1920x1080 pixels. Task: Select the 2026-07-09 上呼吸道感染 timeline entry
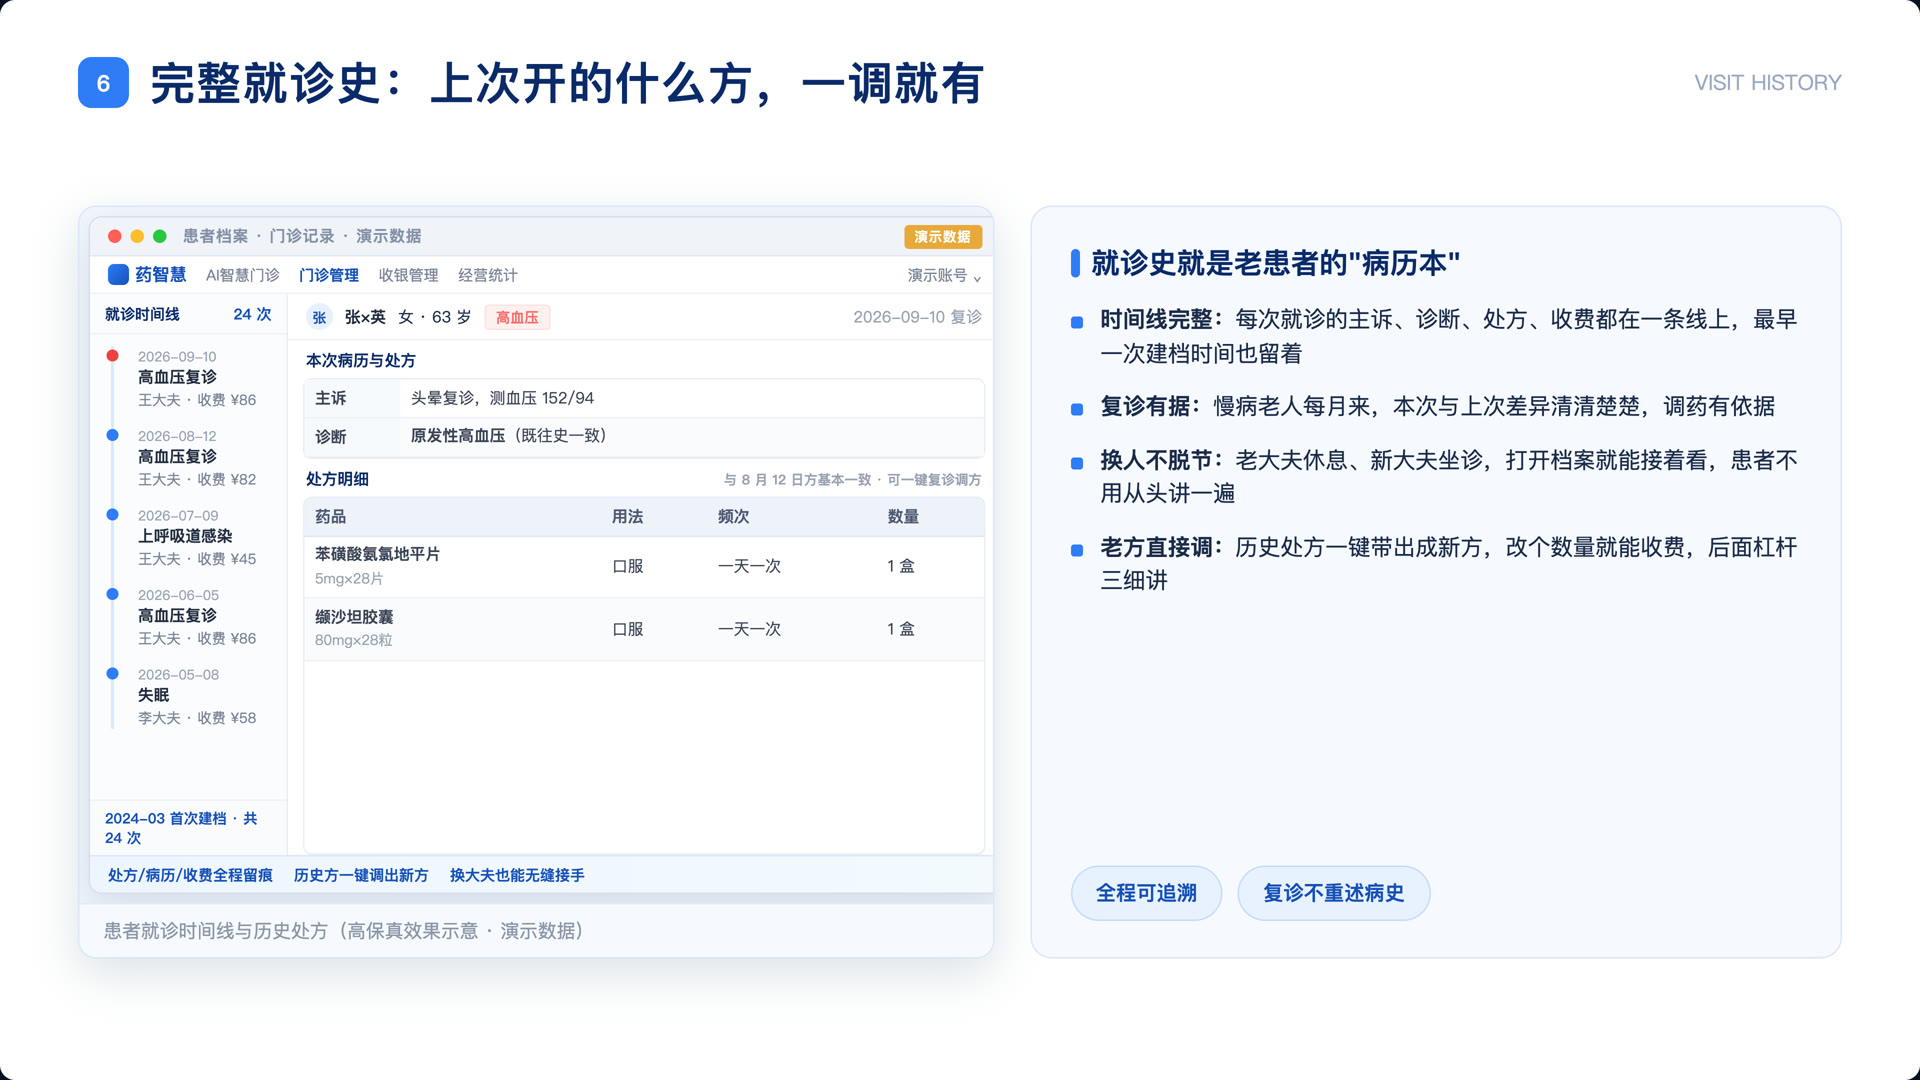coord(188,537)
